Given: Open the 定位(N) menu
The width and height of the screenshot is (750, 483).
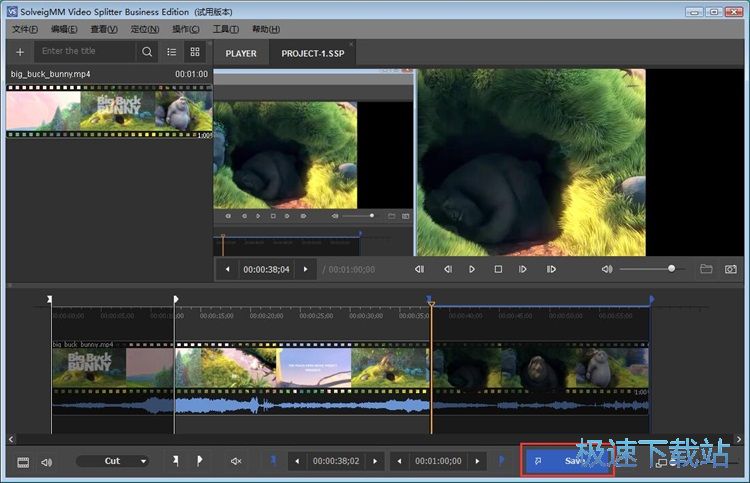Looking at the screenshot, I should (x=144, y=29).
